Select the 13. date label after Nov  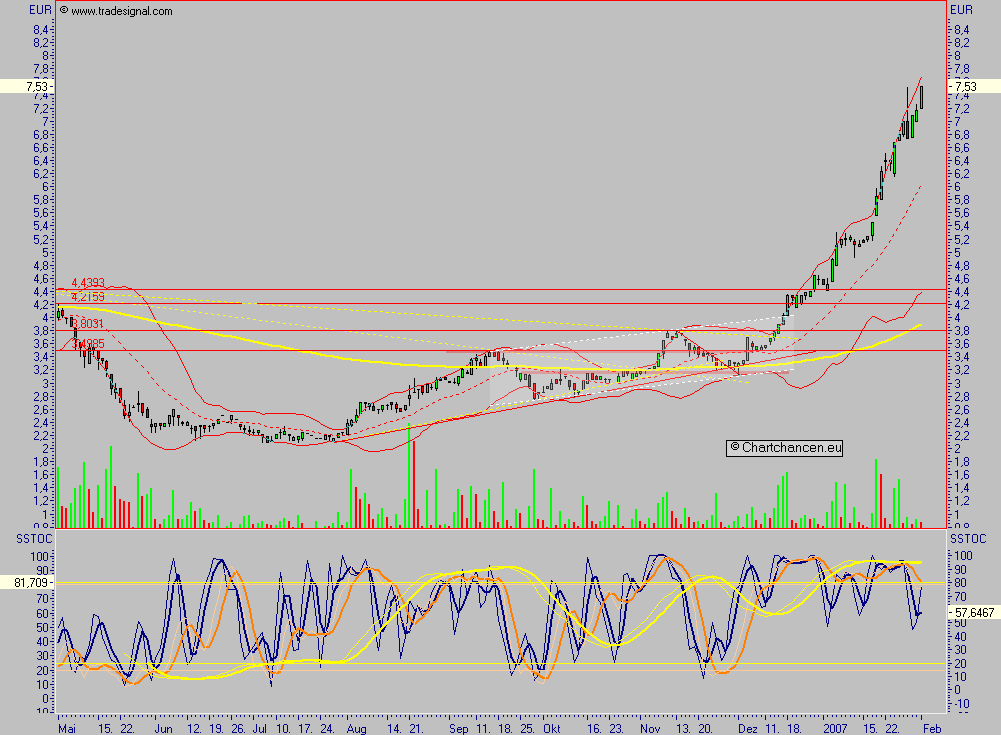pyautogui.click(x=683, y=729)
